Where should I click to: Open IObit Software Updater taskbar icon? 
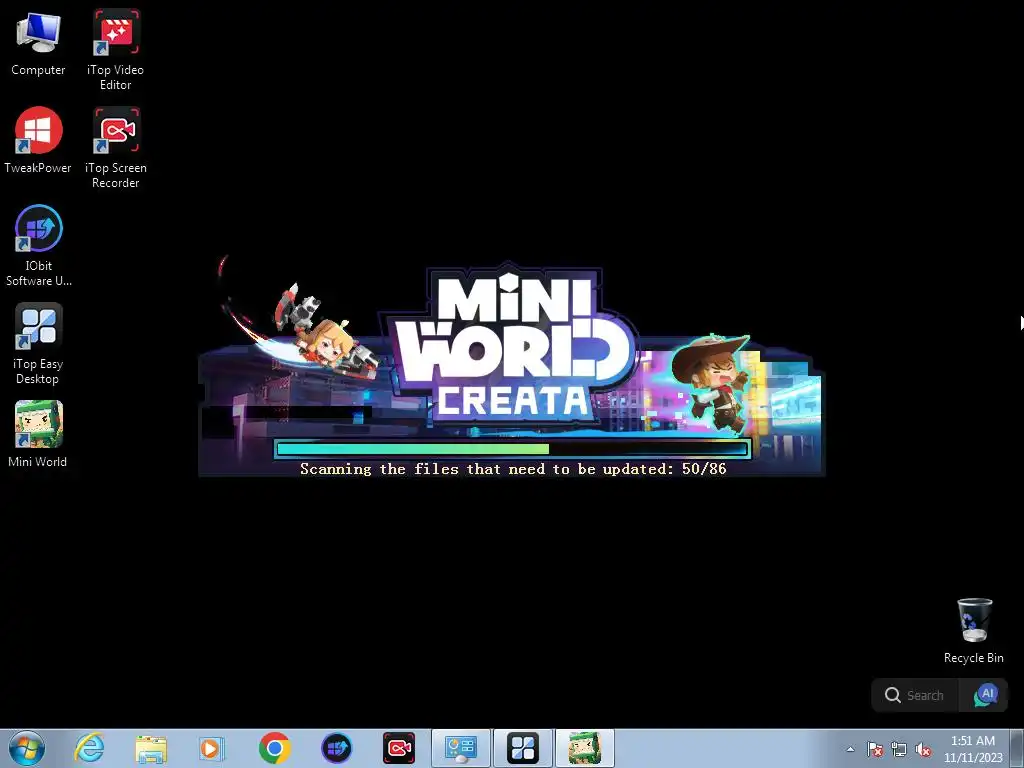(x=336, y=748)
